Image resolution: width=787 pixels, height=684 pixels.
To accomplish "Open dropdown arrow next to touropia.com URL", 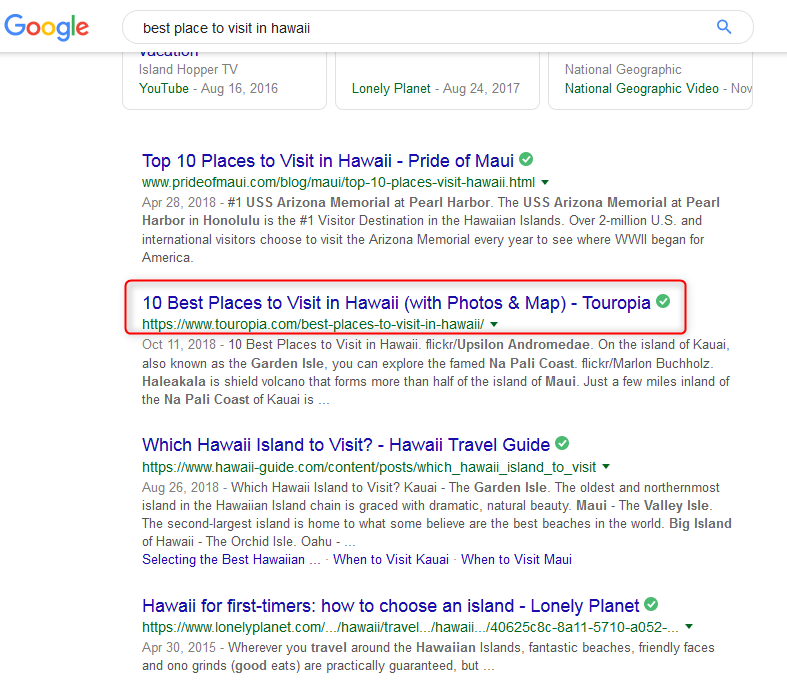I will [494, 325].
